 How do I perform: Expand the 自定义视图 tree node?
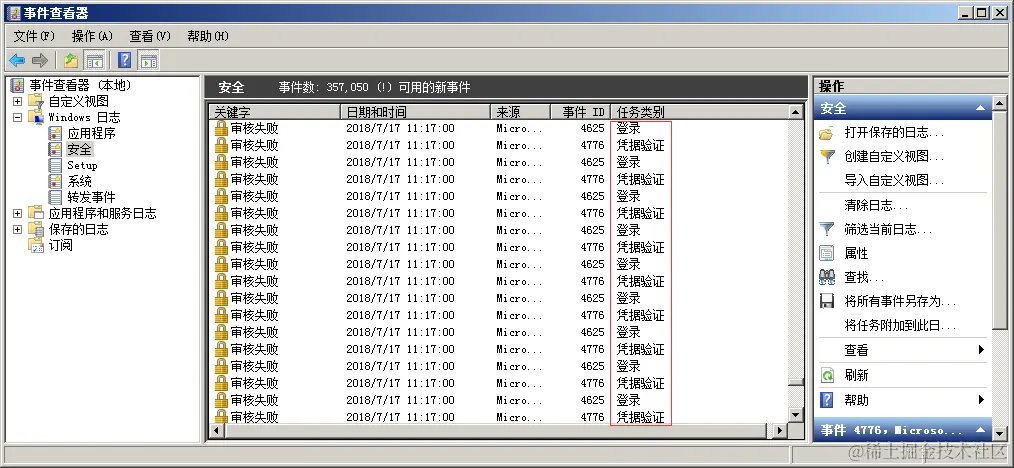[x=17, y=101]
